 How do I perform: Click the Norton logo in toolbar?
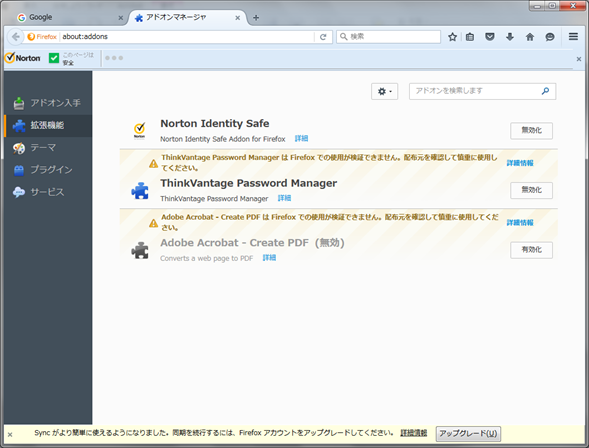click(x=23, y=58)
